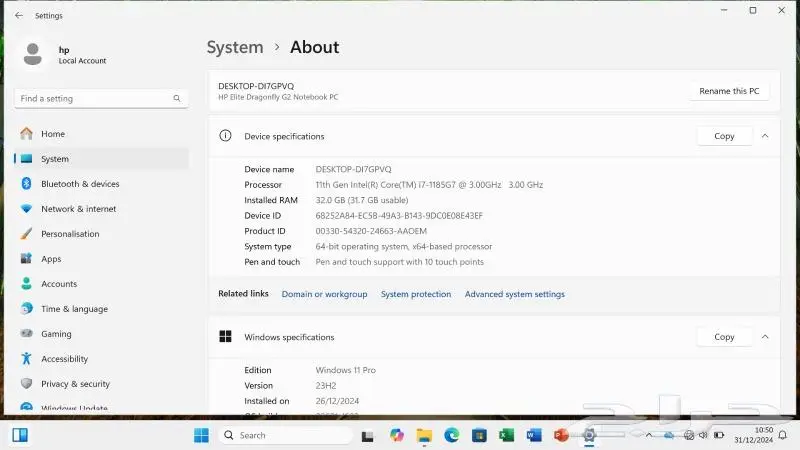Viewport: 800px width, 450px height.
Task: Click the Device ID value starting 68252A84
Action: [x=399, y=215]
